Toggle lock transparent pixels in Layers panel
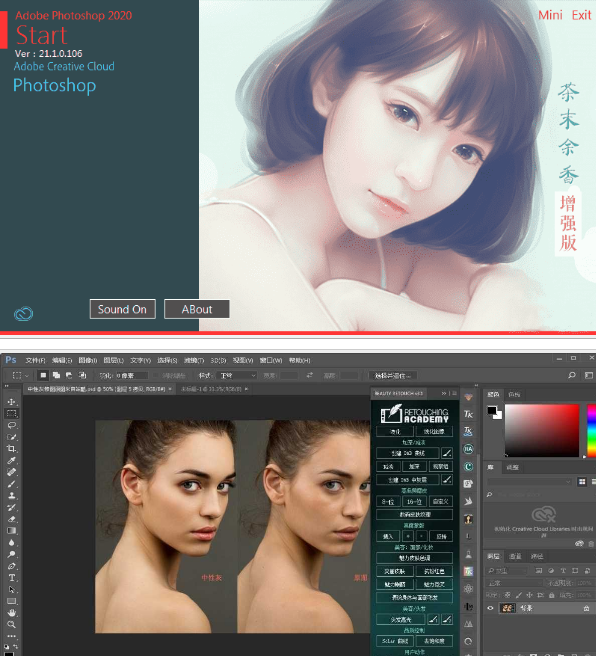 click(x=507, y=594)
